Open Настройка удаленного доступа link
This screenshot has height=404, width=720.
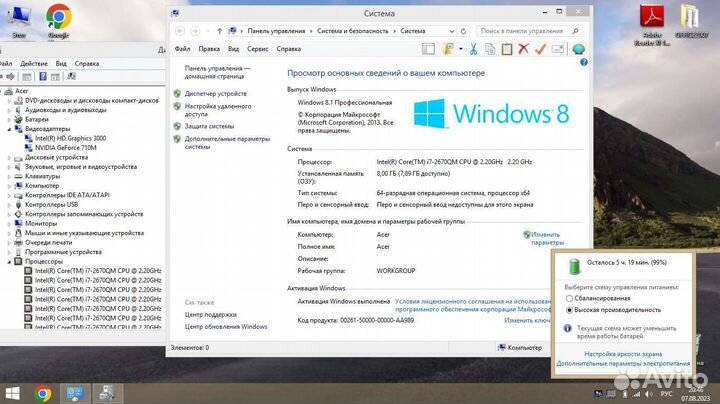[x=218, y=110]
